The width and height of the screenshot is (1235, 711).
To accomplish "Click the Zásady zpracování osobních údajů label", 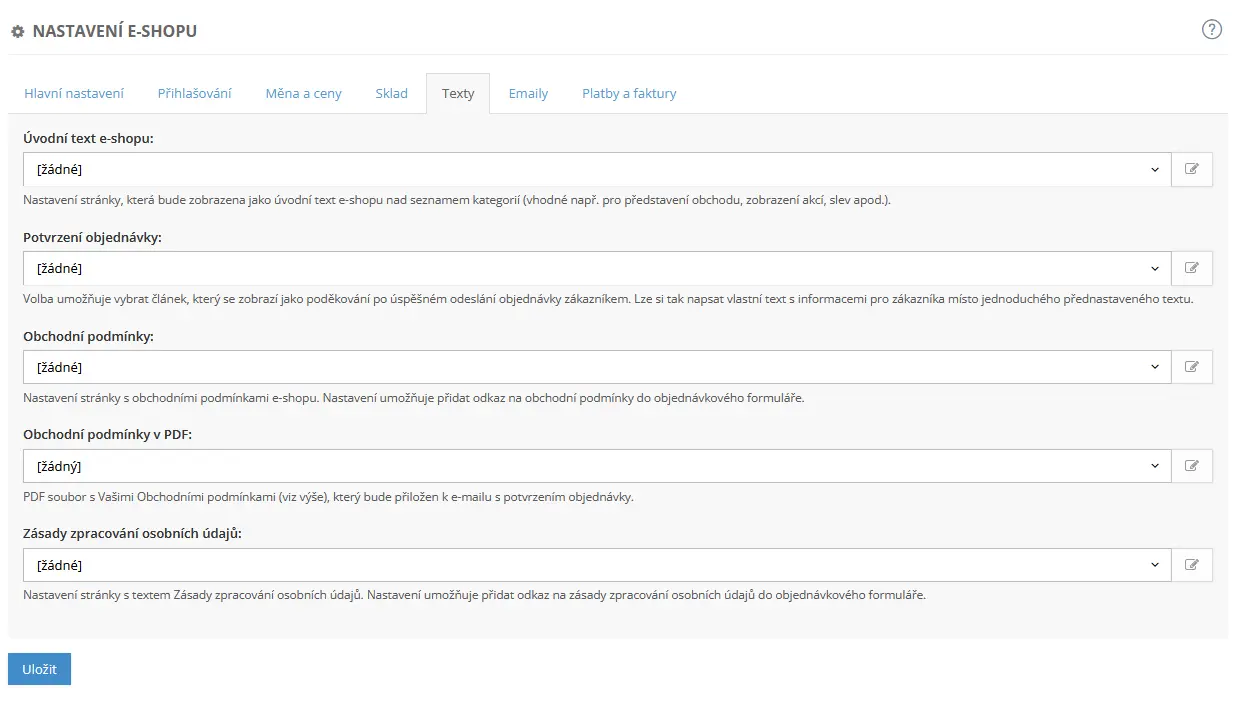I will coord(132,534).
